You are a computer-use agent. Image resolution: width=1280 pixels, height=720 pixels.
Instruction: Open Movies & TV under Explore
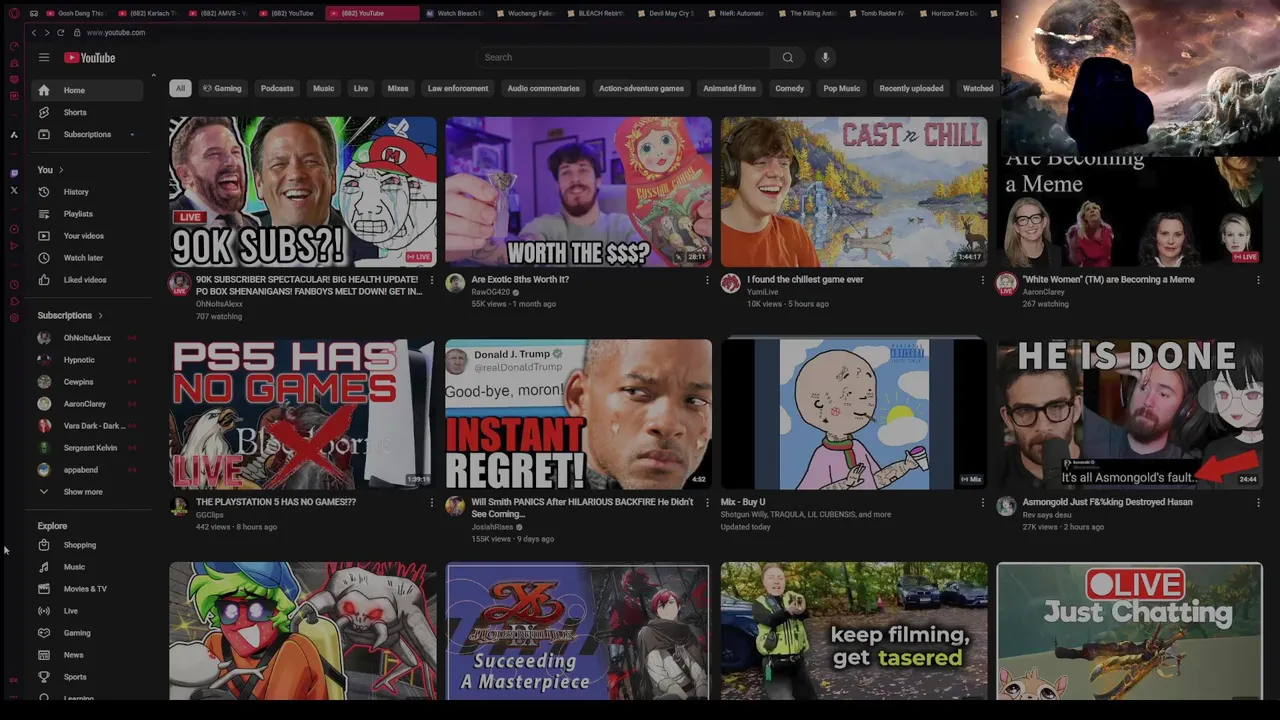(86, 589)
